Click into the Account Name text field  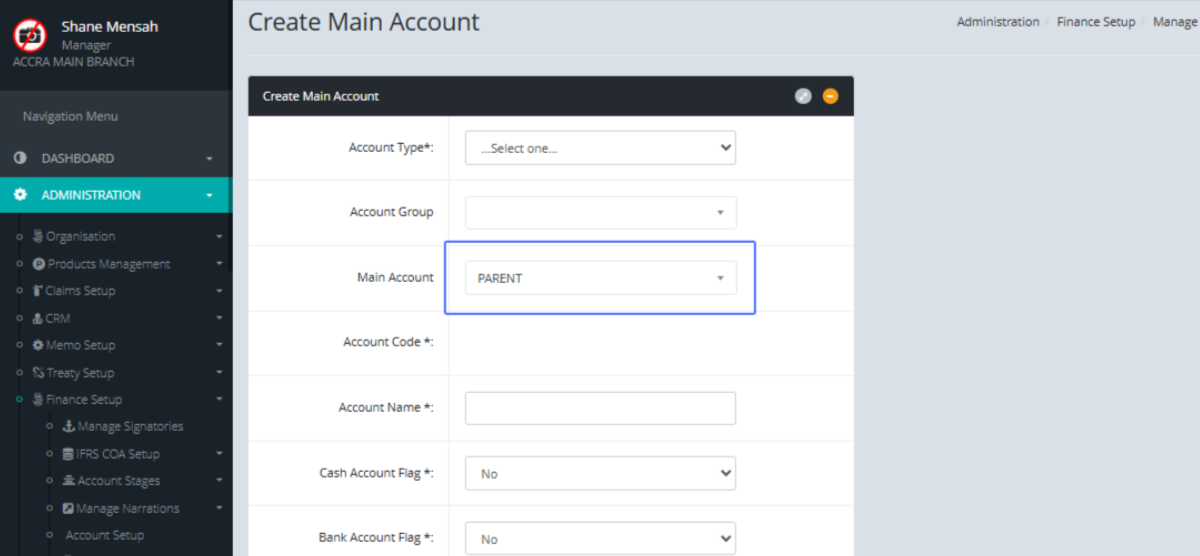(x=600, y=408)
